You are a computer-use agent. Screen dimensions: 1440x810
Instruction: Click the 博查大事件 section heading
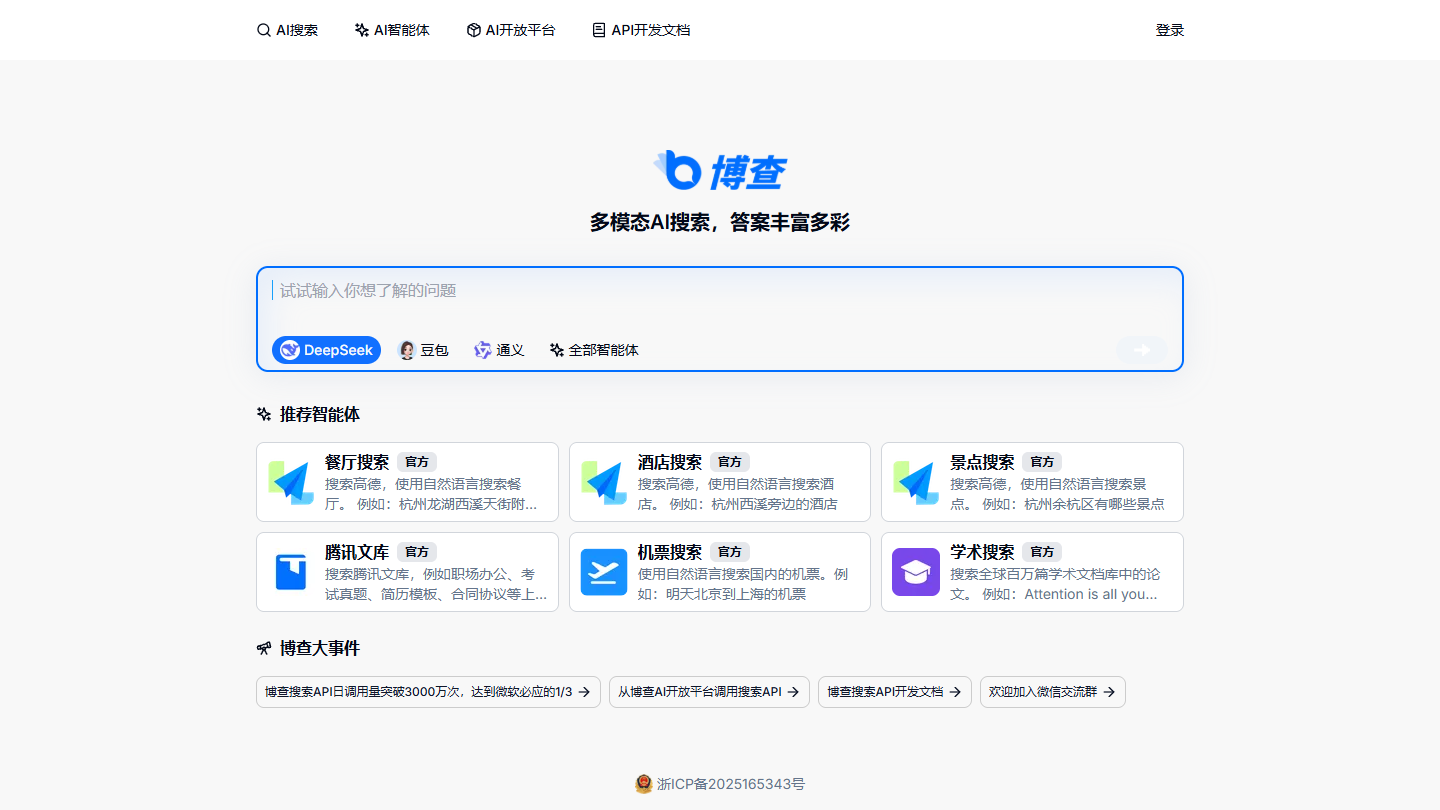(320, 648)
